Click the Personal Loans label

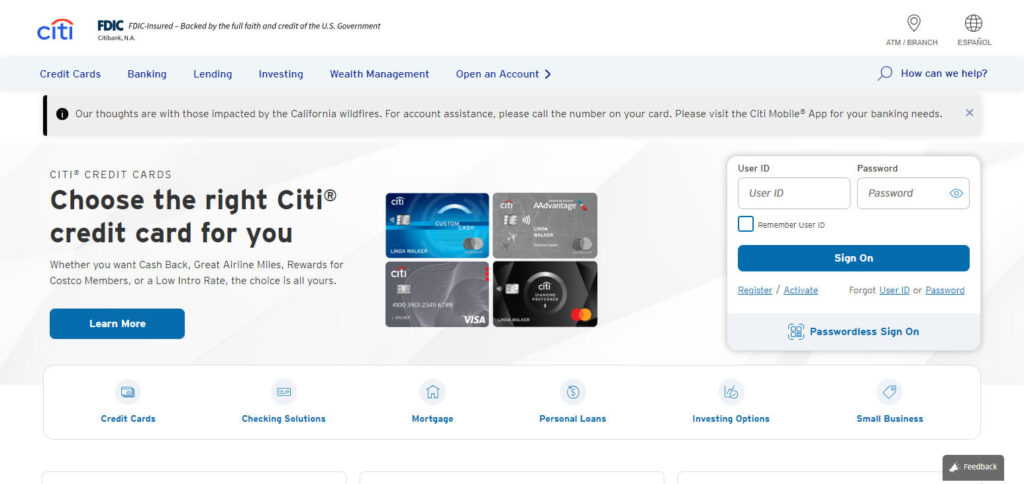pos(573,419)
